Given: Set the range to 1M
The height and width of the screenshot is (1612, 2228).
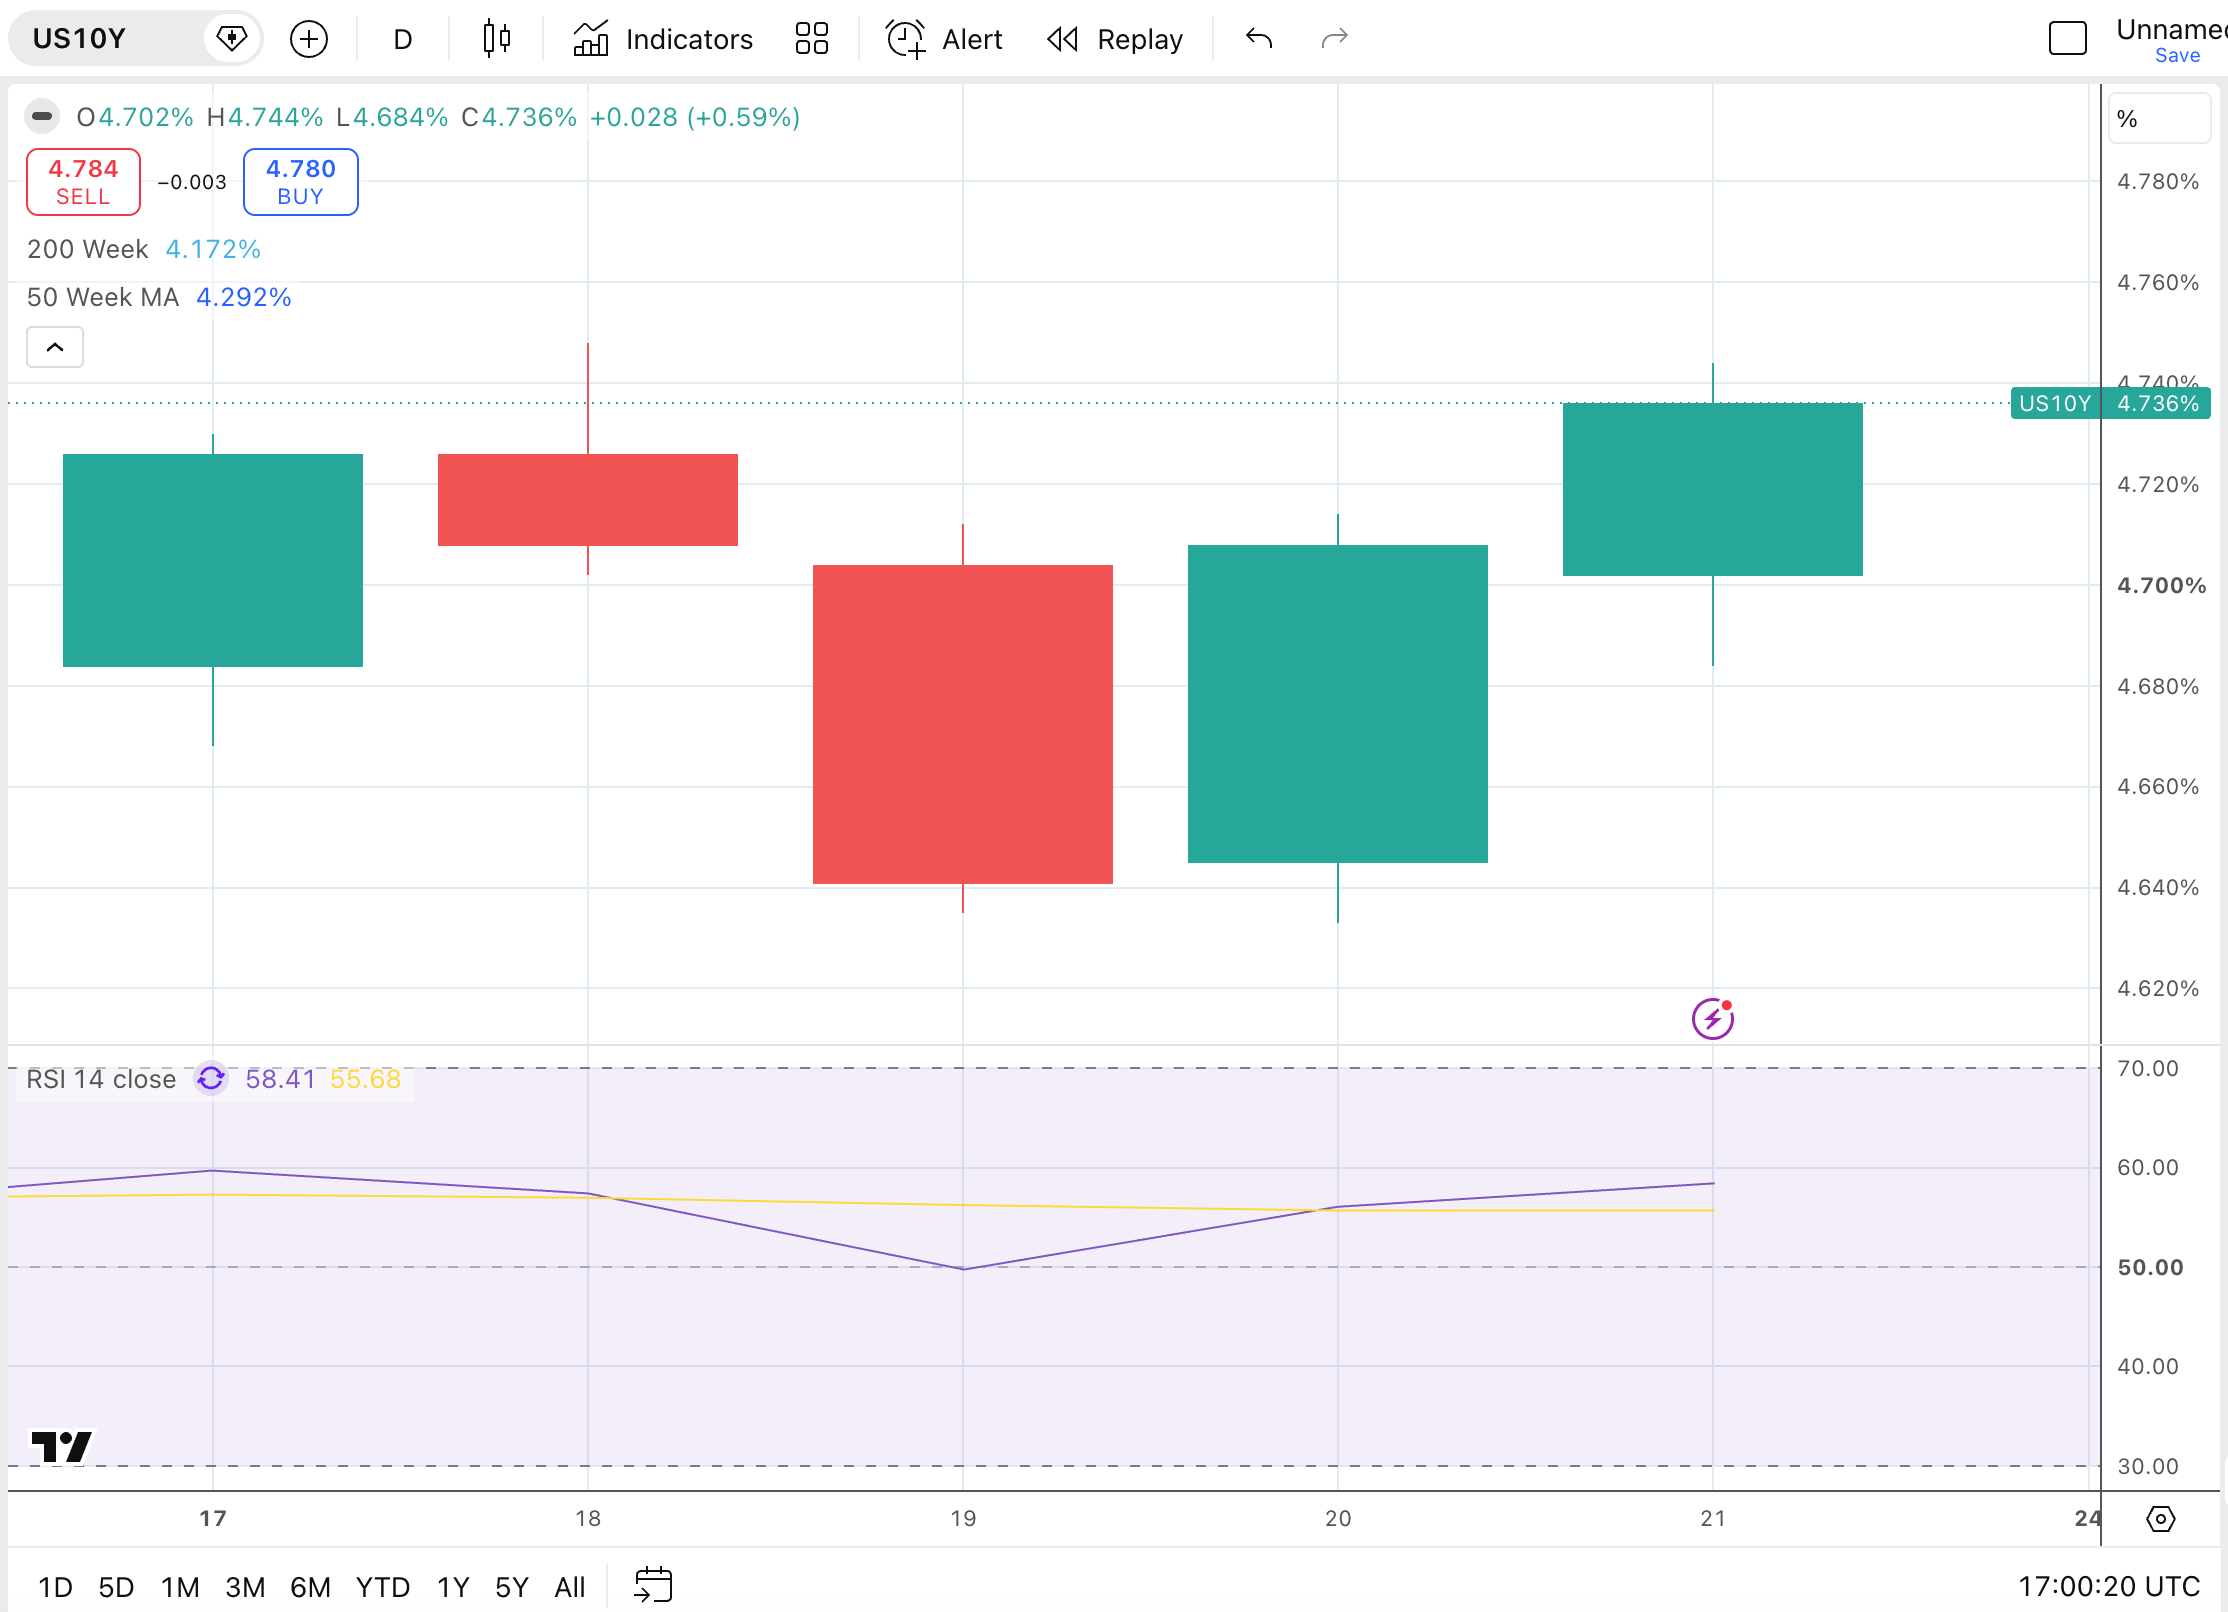Looking at the screenshot, I should coord(180,1587).
